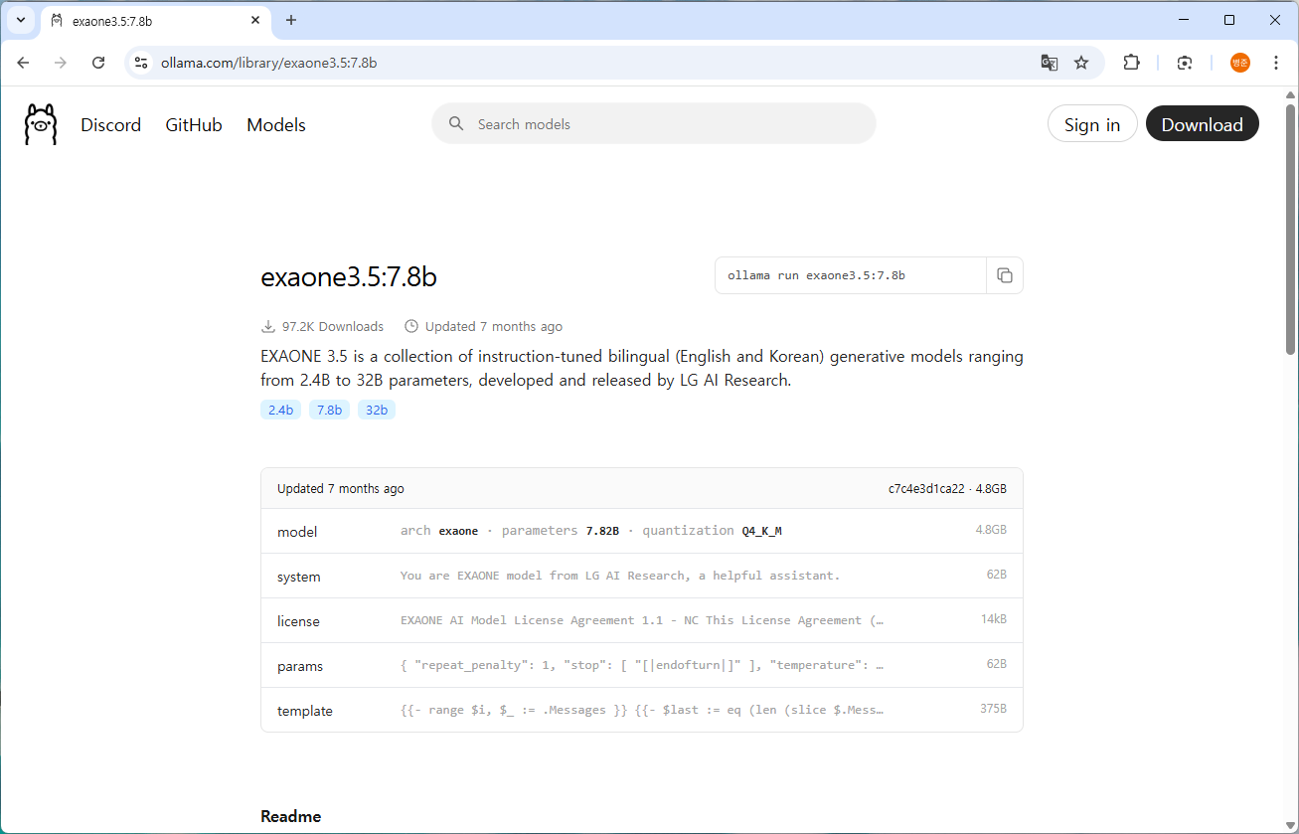This screenshot has width=1299, height=834.
Task: Click the Search models field
Action: click(654, 124)
